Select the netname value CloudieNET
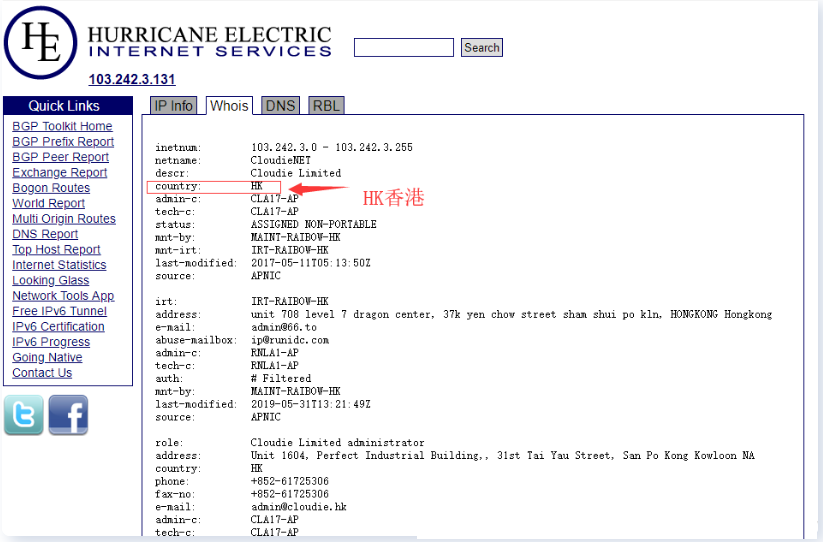The image size is (823, 542). tap(280, 160)
